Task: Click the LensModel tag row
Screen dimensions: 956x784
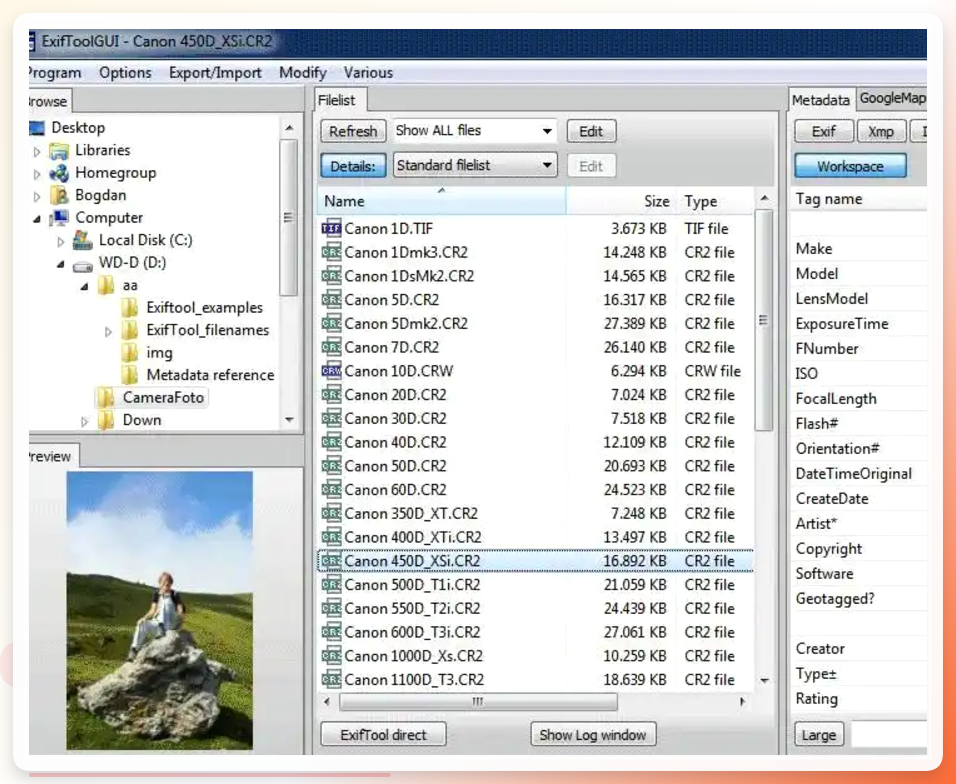Action: (x=858, y=299)
